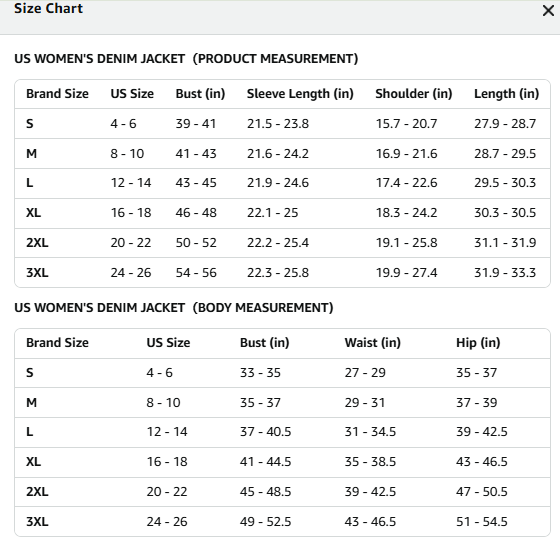Image resolution: width=560 pixels, height=545 pixels.
Task: Click the Shoulder (in) column header
Action: [x=414, y=94]
